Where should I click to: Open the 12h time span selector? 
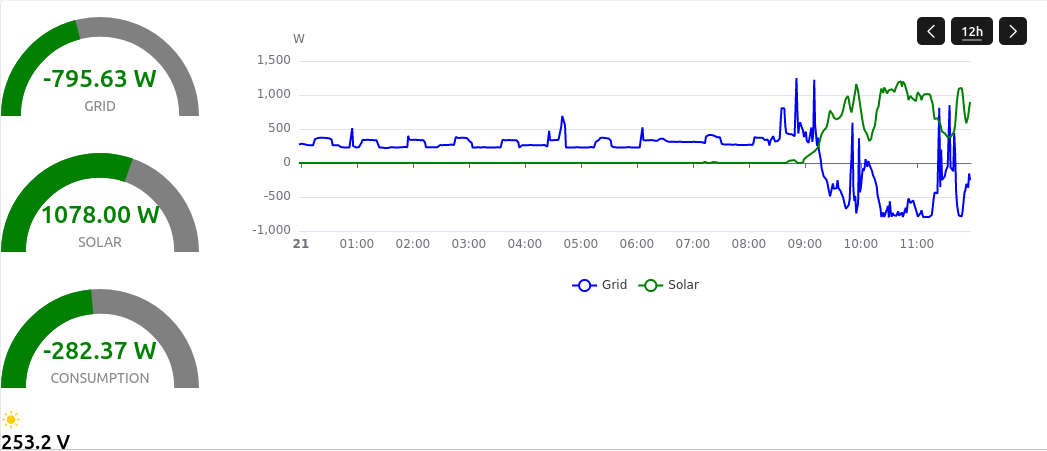point(972,32)
